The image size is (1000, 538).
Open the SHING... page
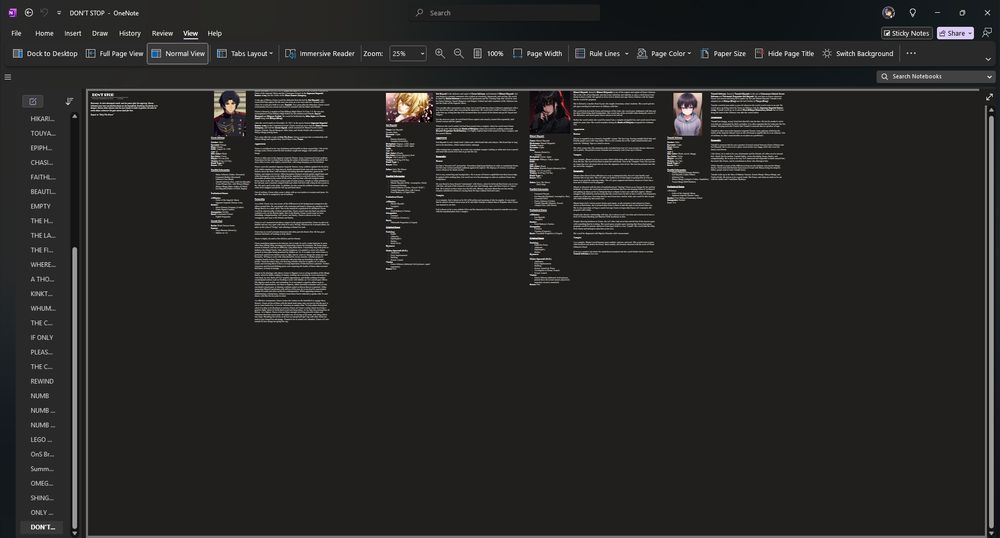click(43, 498)
